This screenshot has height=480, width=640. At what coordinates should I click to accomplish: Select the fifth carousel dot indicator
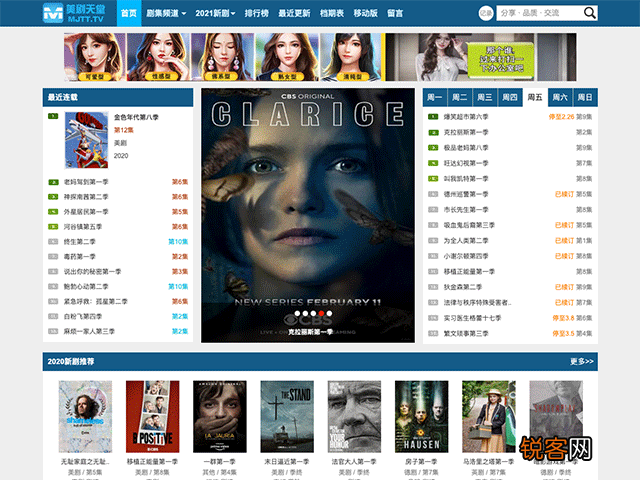tap(329, 313)
